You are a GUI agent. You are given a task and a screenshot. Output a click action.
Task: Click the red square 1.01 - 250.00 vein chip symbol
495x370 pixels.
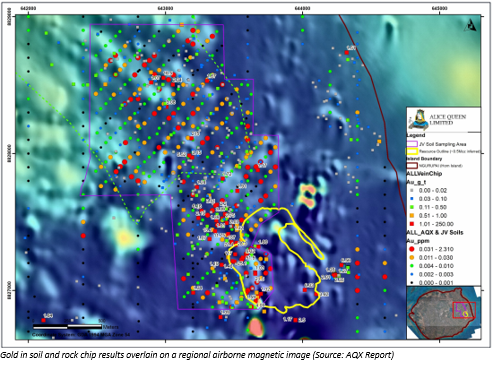pos(412,224)
